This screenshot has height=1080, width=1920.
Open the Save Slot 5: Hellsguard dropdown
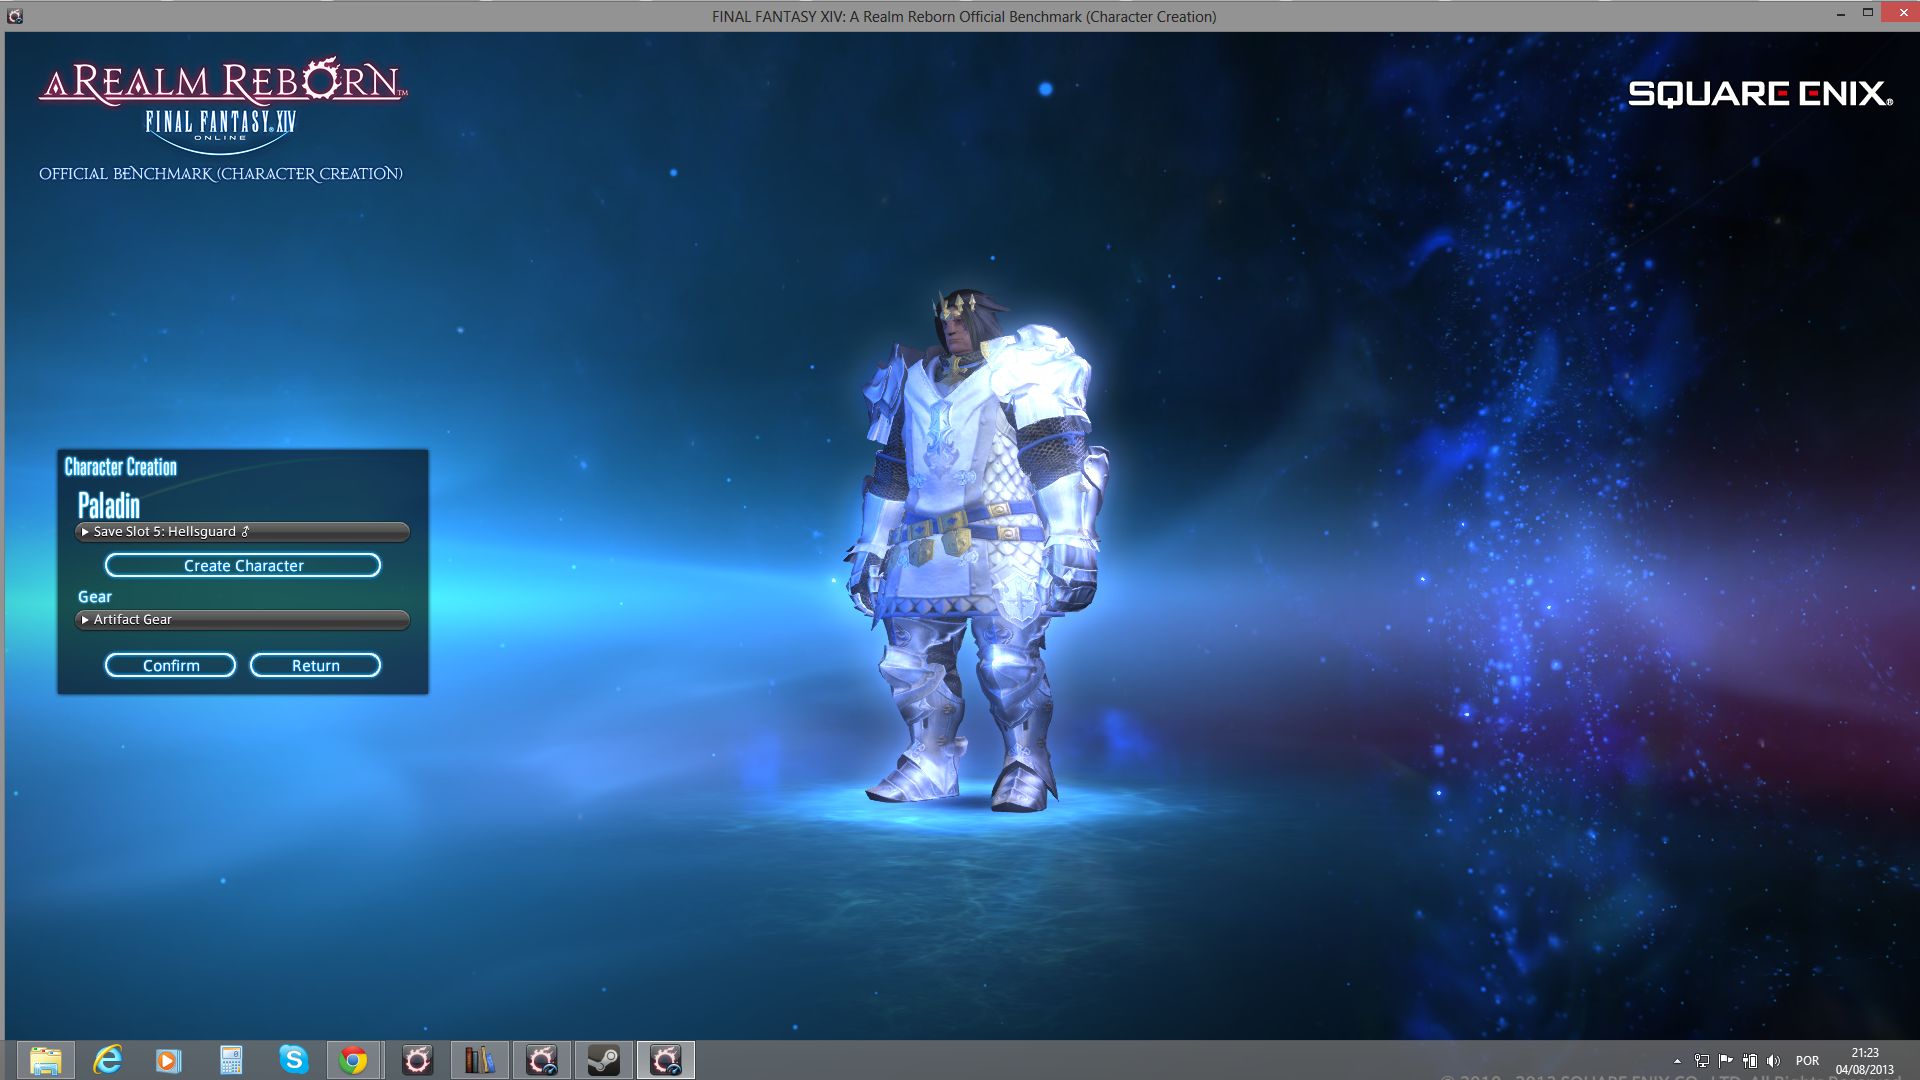pyautogui.click(x=242, y=532)
